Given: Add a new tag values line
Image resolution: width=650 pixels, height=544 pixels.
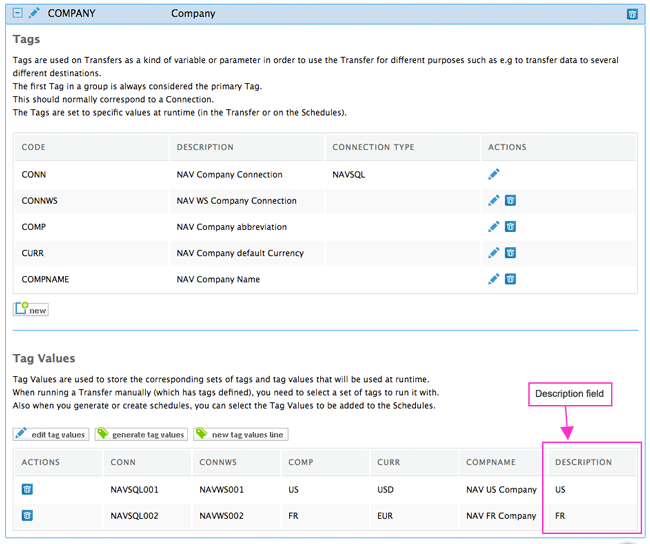Looking at the screenshot, I should [x=240, y=434].
